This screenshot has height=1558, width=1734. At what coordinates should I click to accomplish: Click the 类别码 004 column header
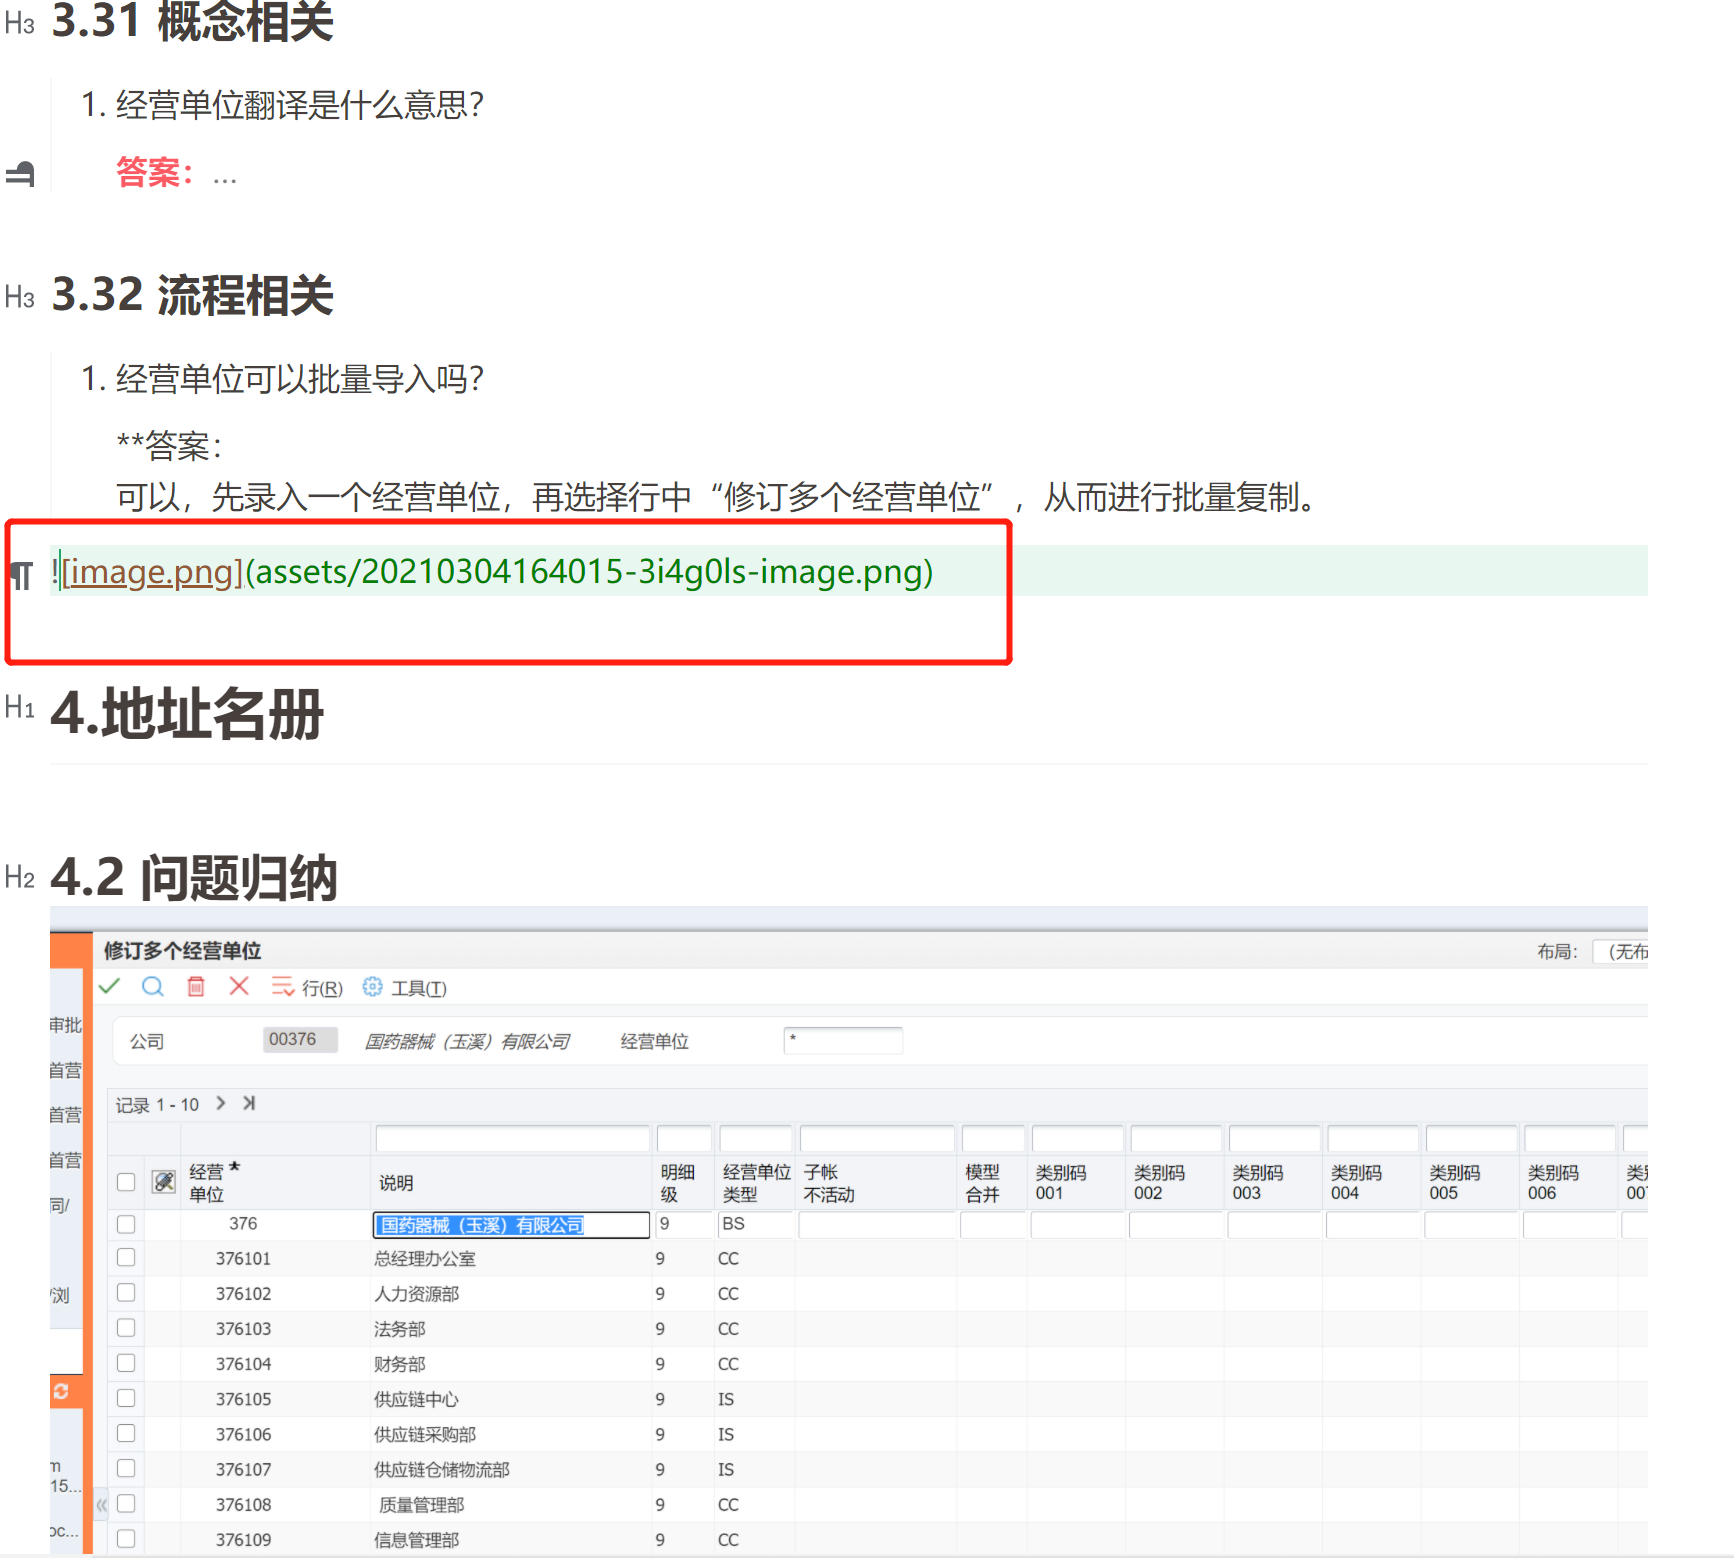click(x=1356, y=1183)
